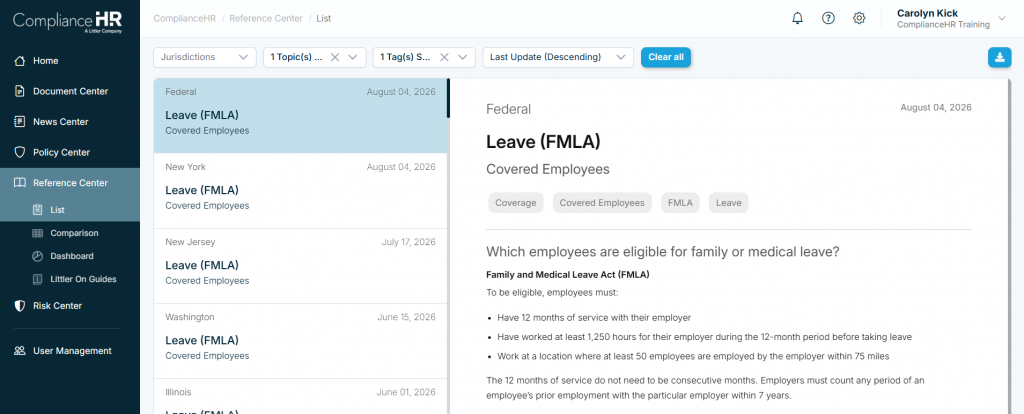Clear the Tag filter selection X
1024x414 pixels.
pyautogui.click(x=444, y=57)
